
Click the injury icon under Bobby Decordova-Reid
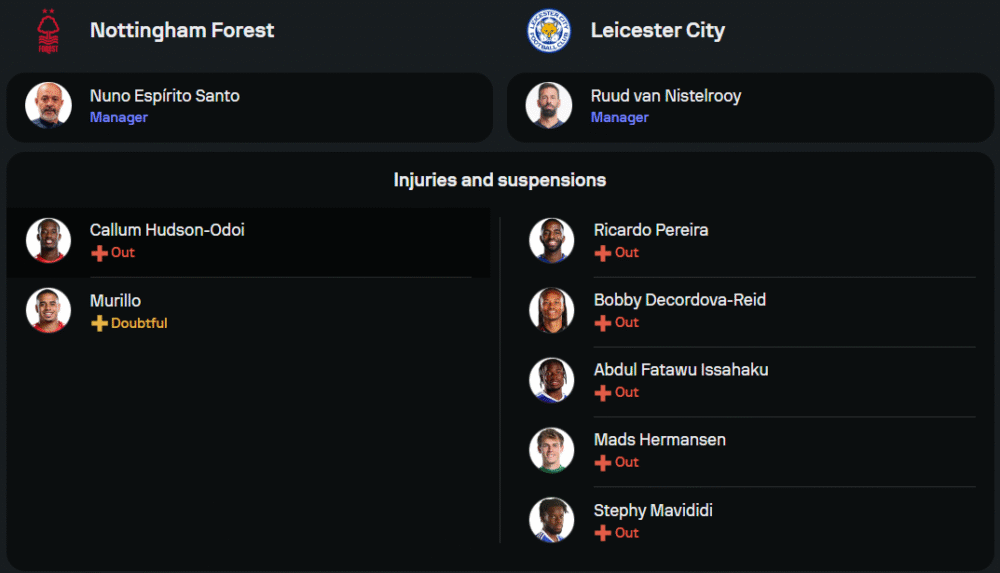[x=603, y=323]
